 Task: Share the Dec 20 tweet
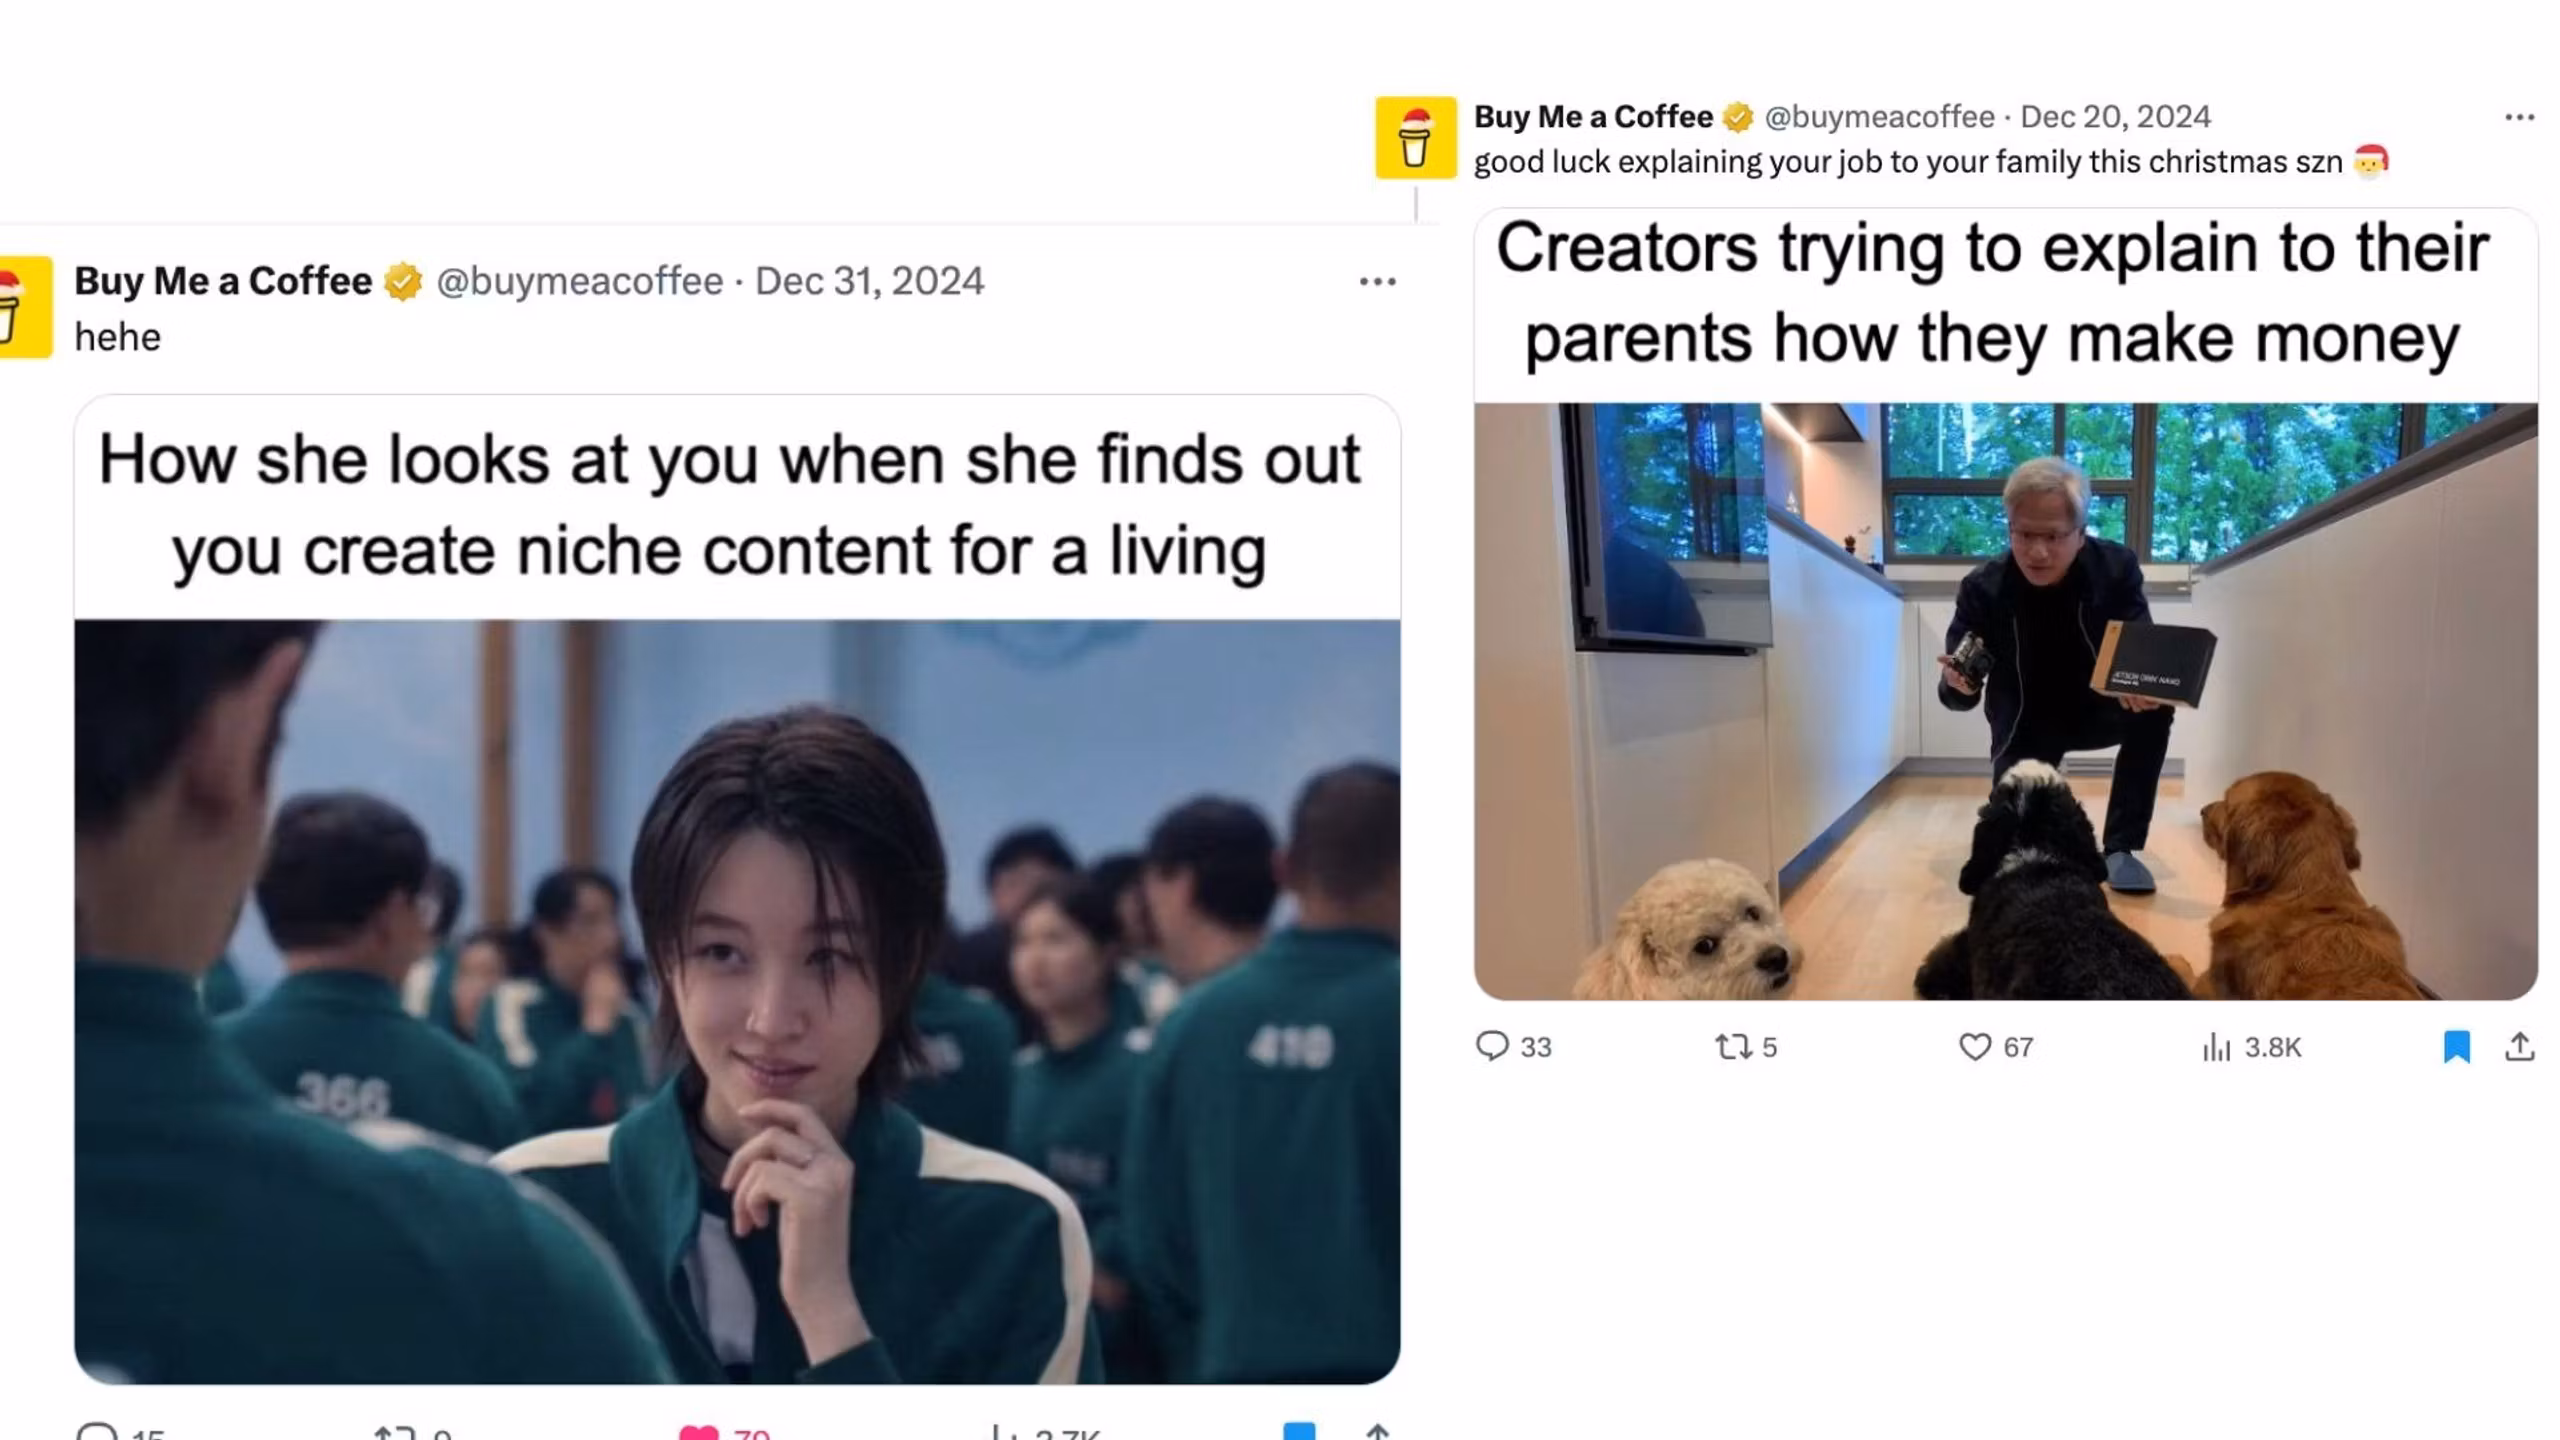point(2520,1047)
